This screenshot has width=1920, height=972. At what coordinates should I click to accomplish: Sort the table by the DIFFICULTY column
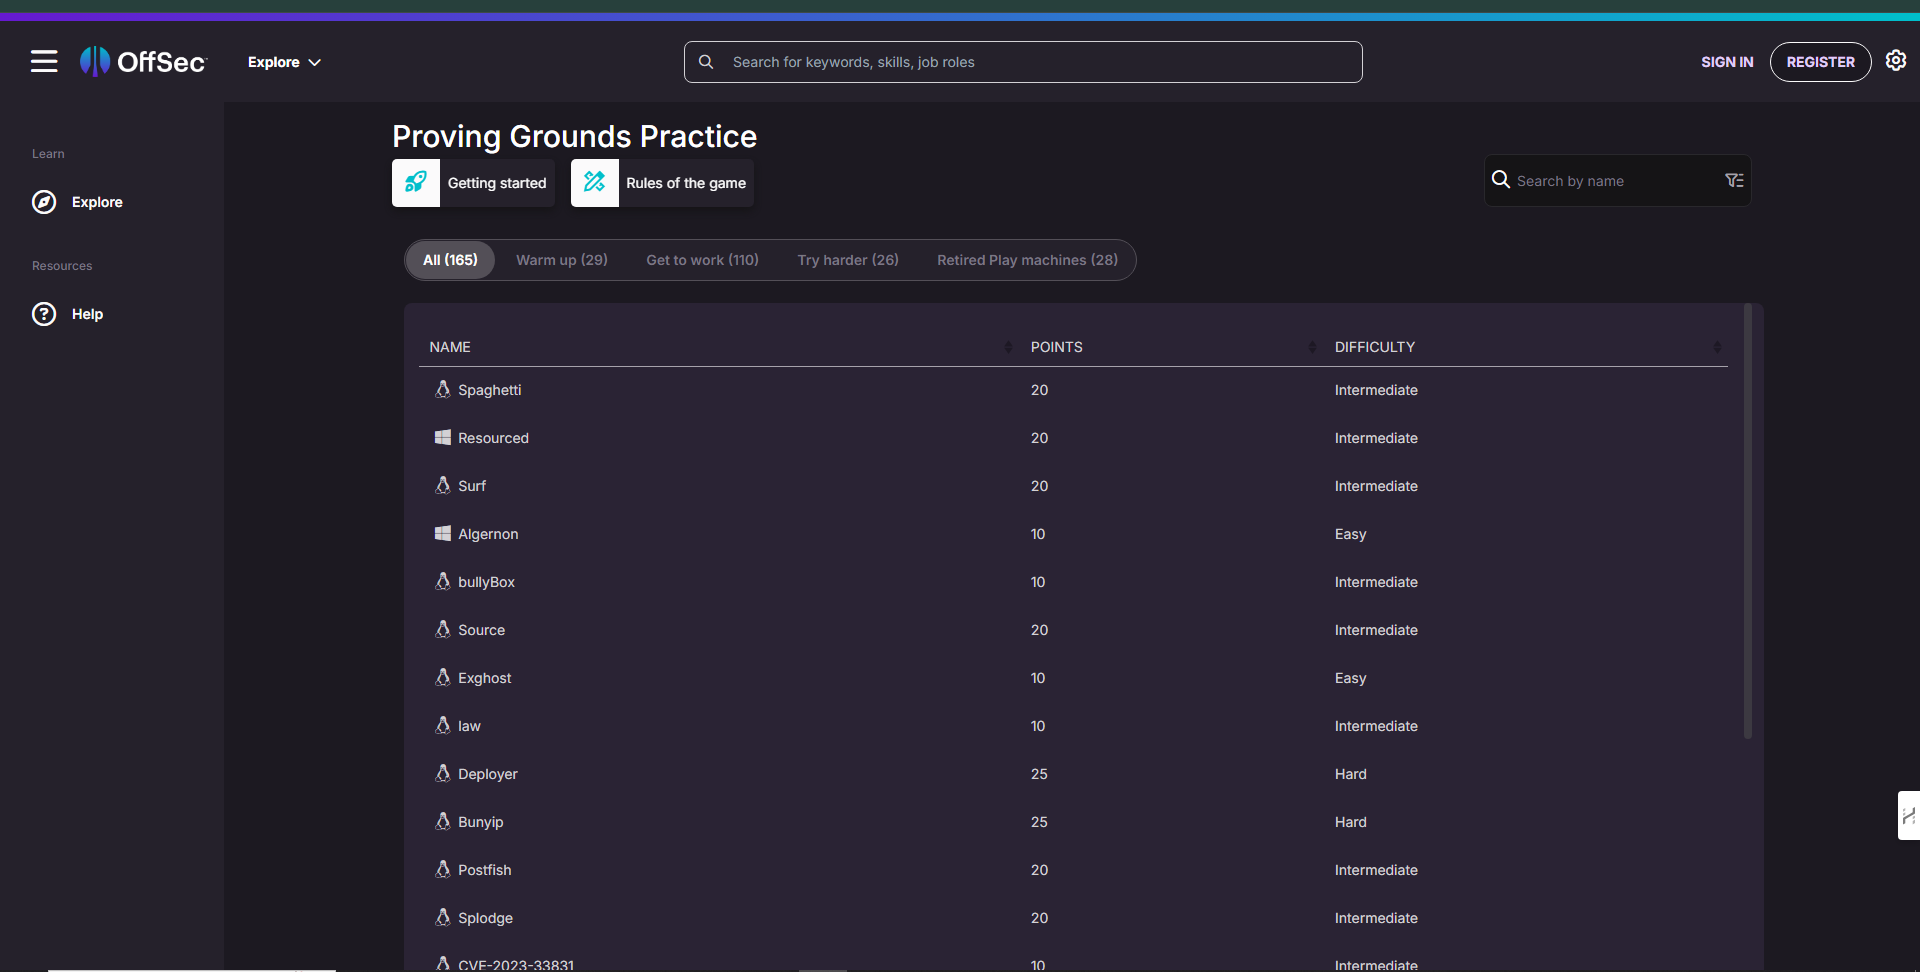click(1716, 347)
